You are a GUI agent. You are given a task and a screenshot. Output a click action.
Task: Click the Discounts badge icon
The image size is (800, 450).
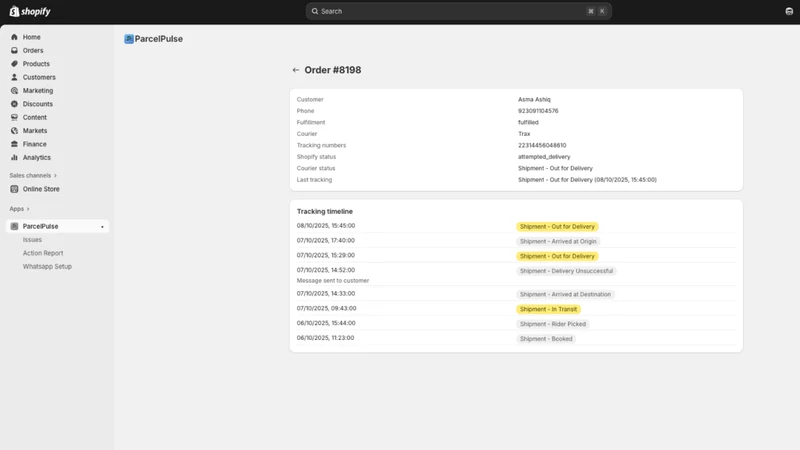tap(14, 104)
